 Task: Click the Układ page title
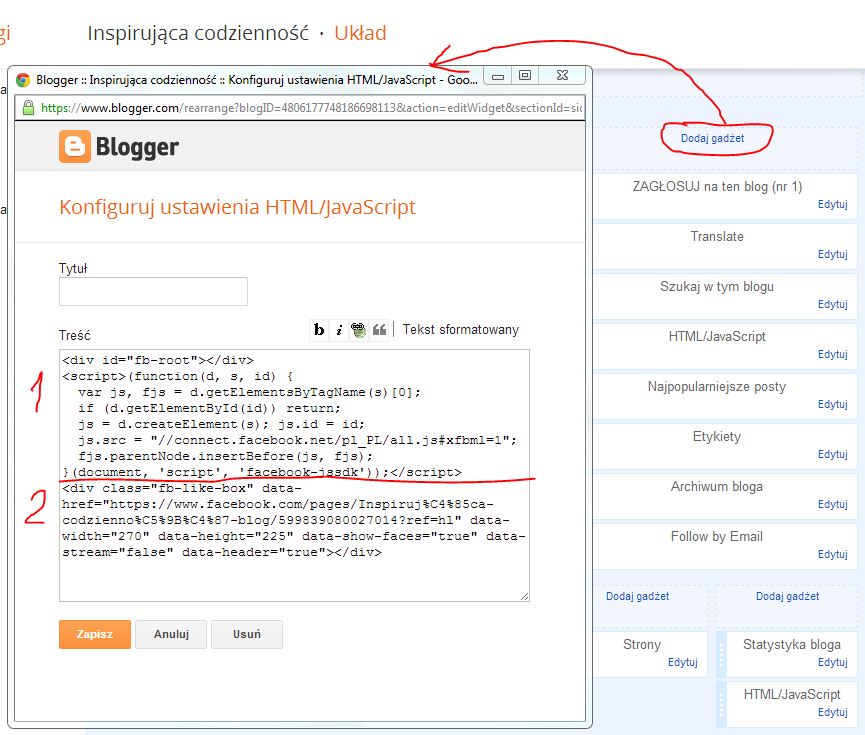point(360,33)
